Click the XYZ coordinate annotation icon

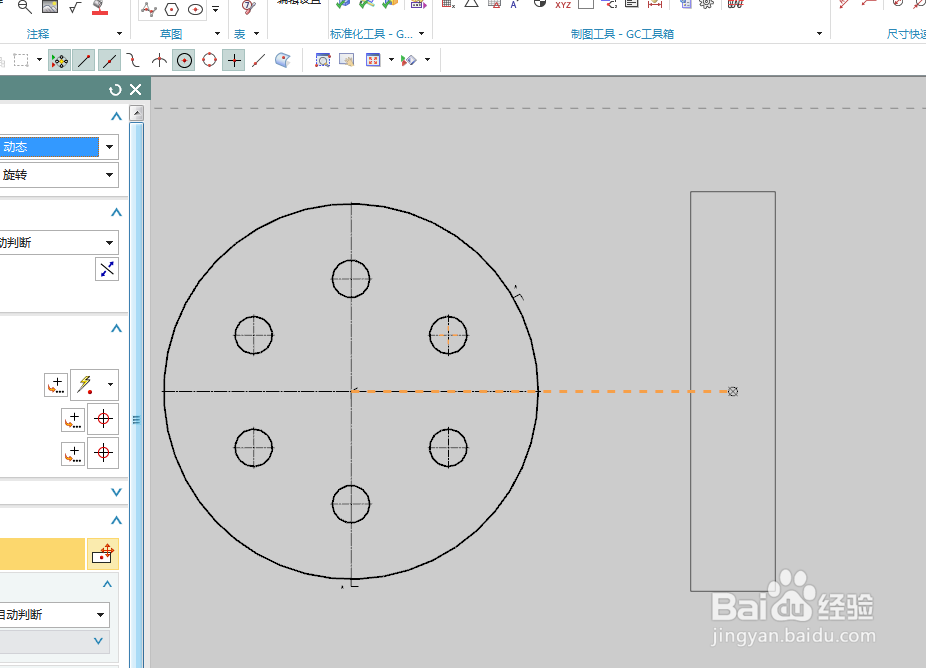(x=563, y=5)
